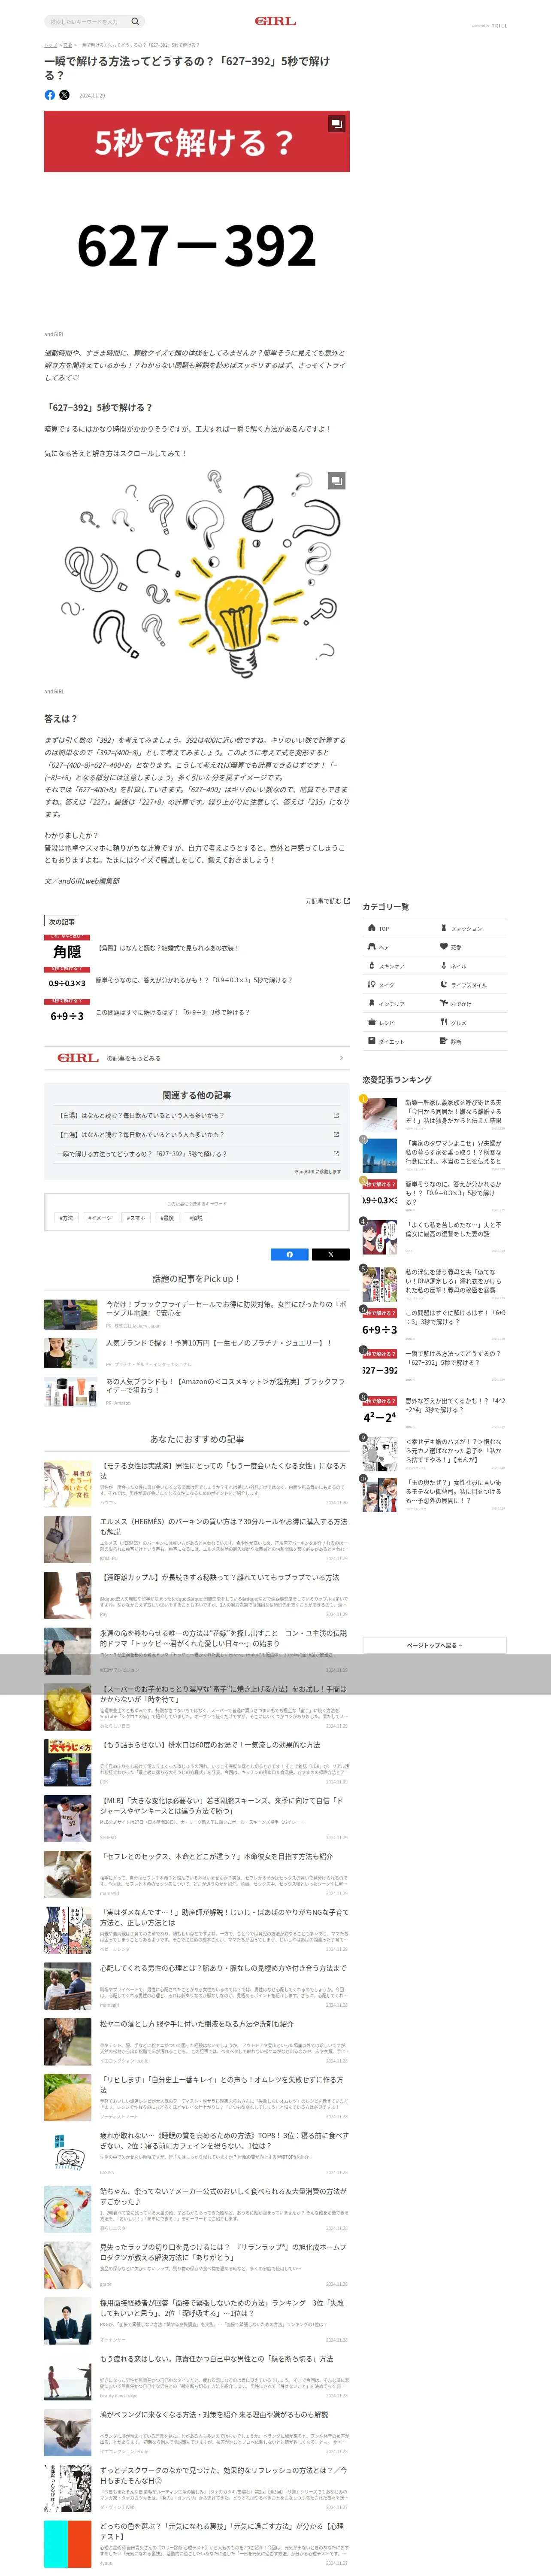The image size is (551, 2576).
Task: Open pick-up article 'プラチナ・ジュエリー'
Action: (197, 1352)
